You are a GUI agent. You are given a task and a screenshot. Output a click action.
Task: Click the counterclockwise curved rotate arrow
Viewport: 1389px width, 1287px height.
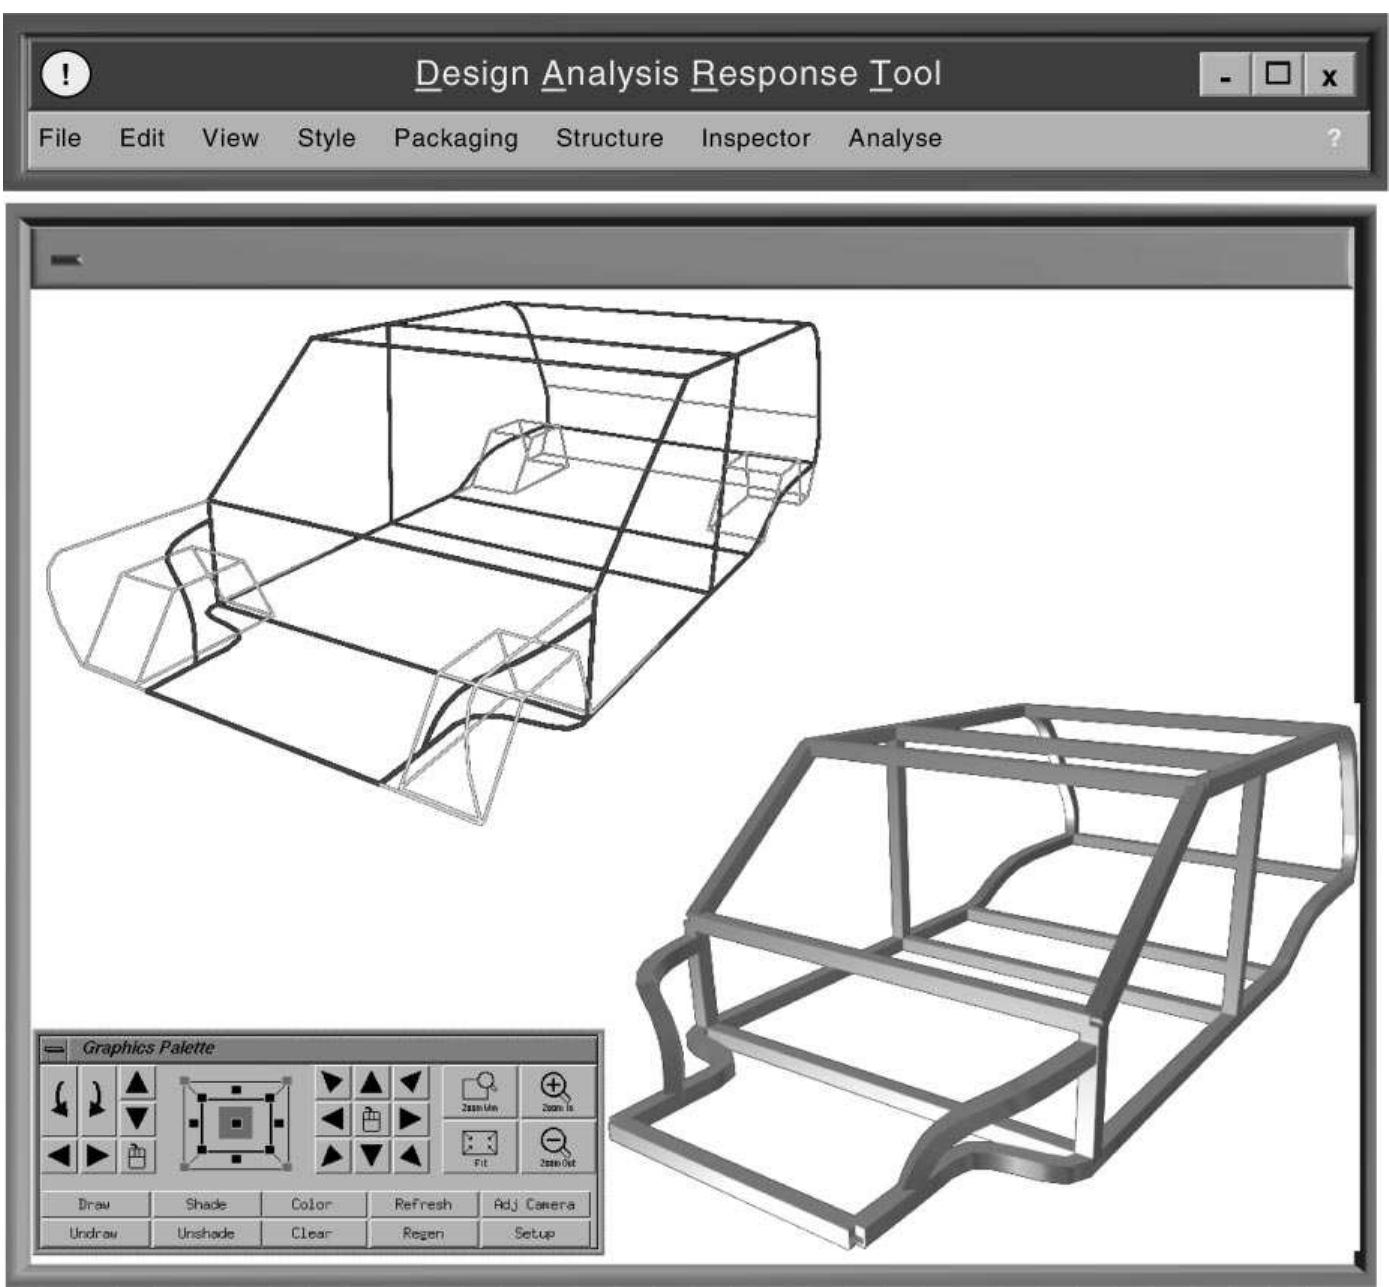point(60,1100)
